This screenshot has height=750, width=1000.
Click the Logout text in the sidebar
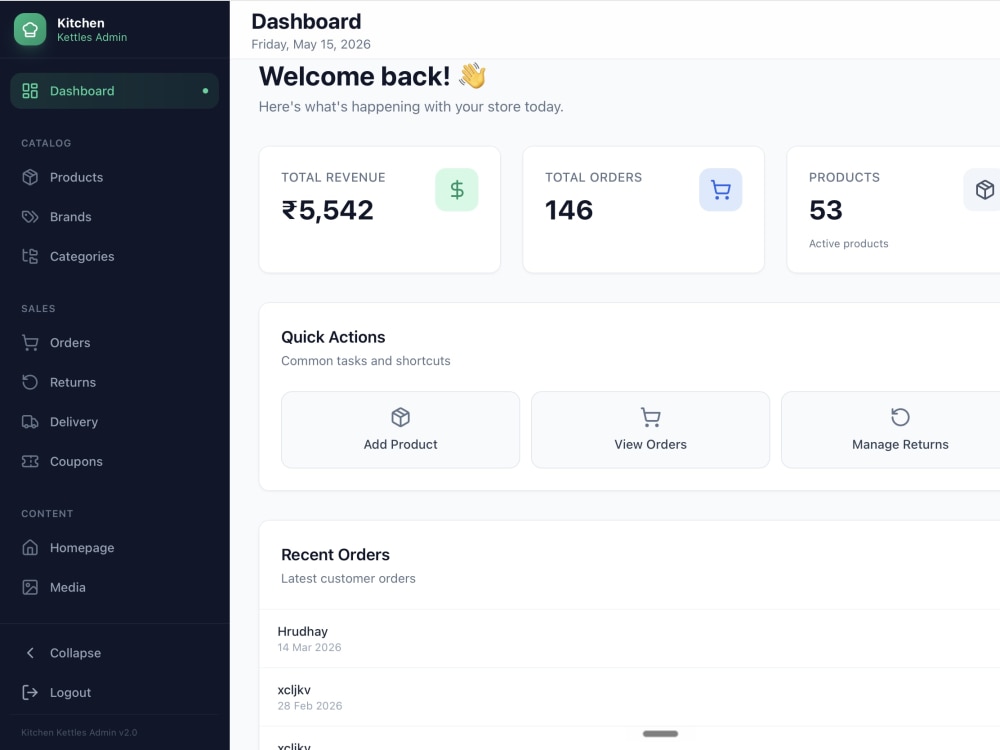(x=70, y=693)
